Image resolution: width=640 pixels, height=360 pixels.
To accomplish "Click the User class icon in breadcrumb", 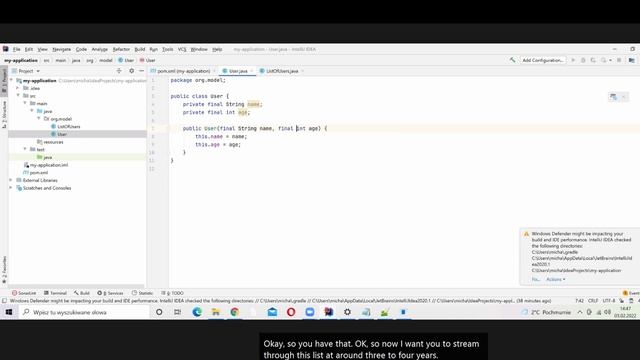I will pyautogui.click(x=120, y=60).
